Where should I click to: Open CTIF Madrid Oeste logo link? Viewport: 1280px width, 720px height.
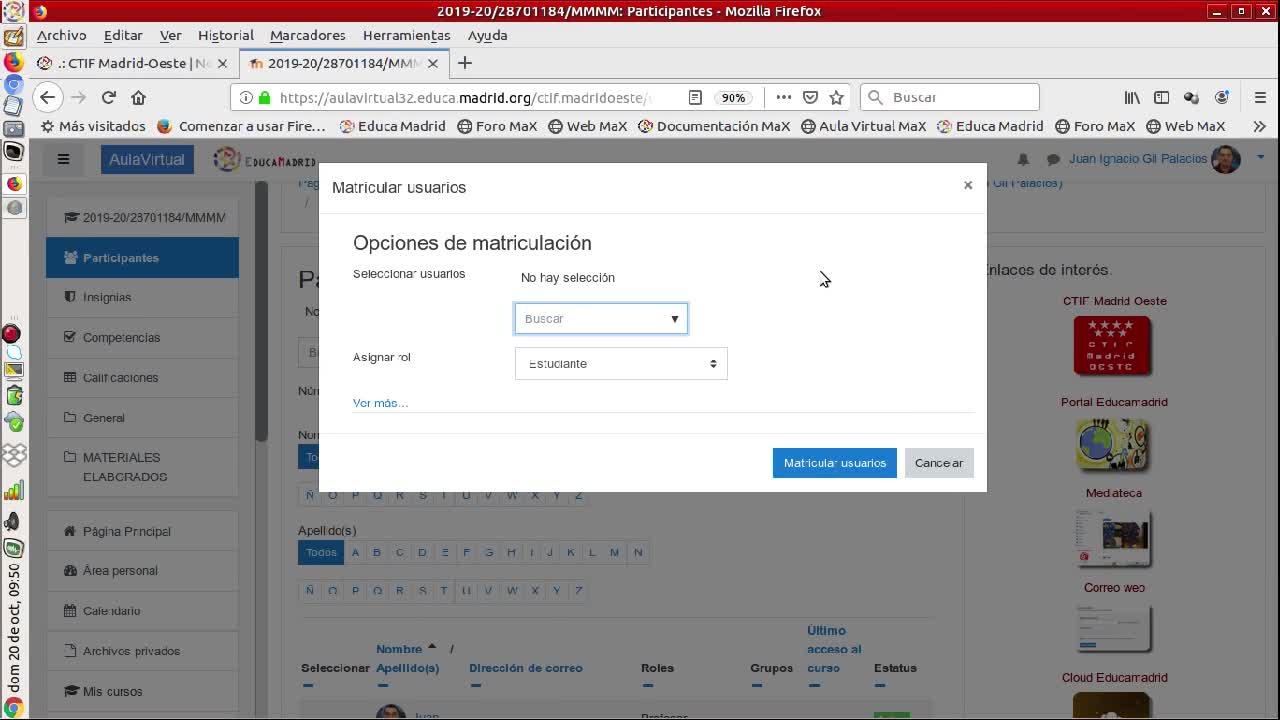[1112, 346]
